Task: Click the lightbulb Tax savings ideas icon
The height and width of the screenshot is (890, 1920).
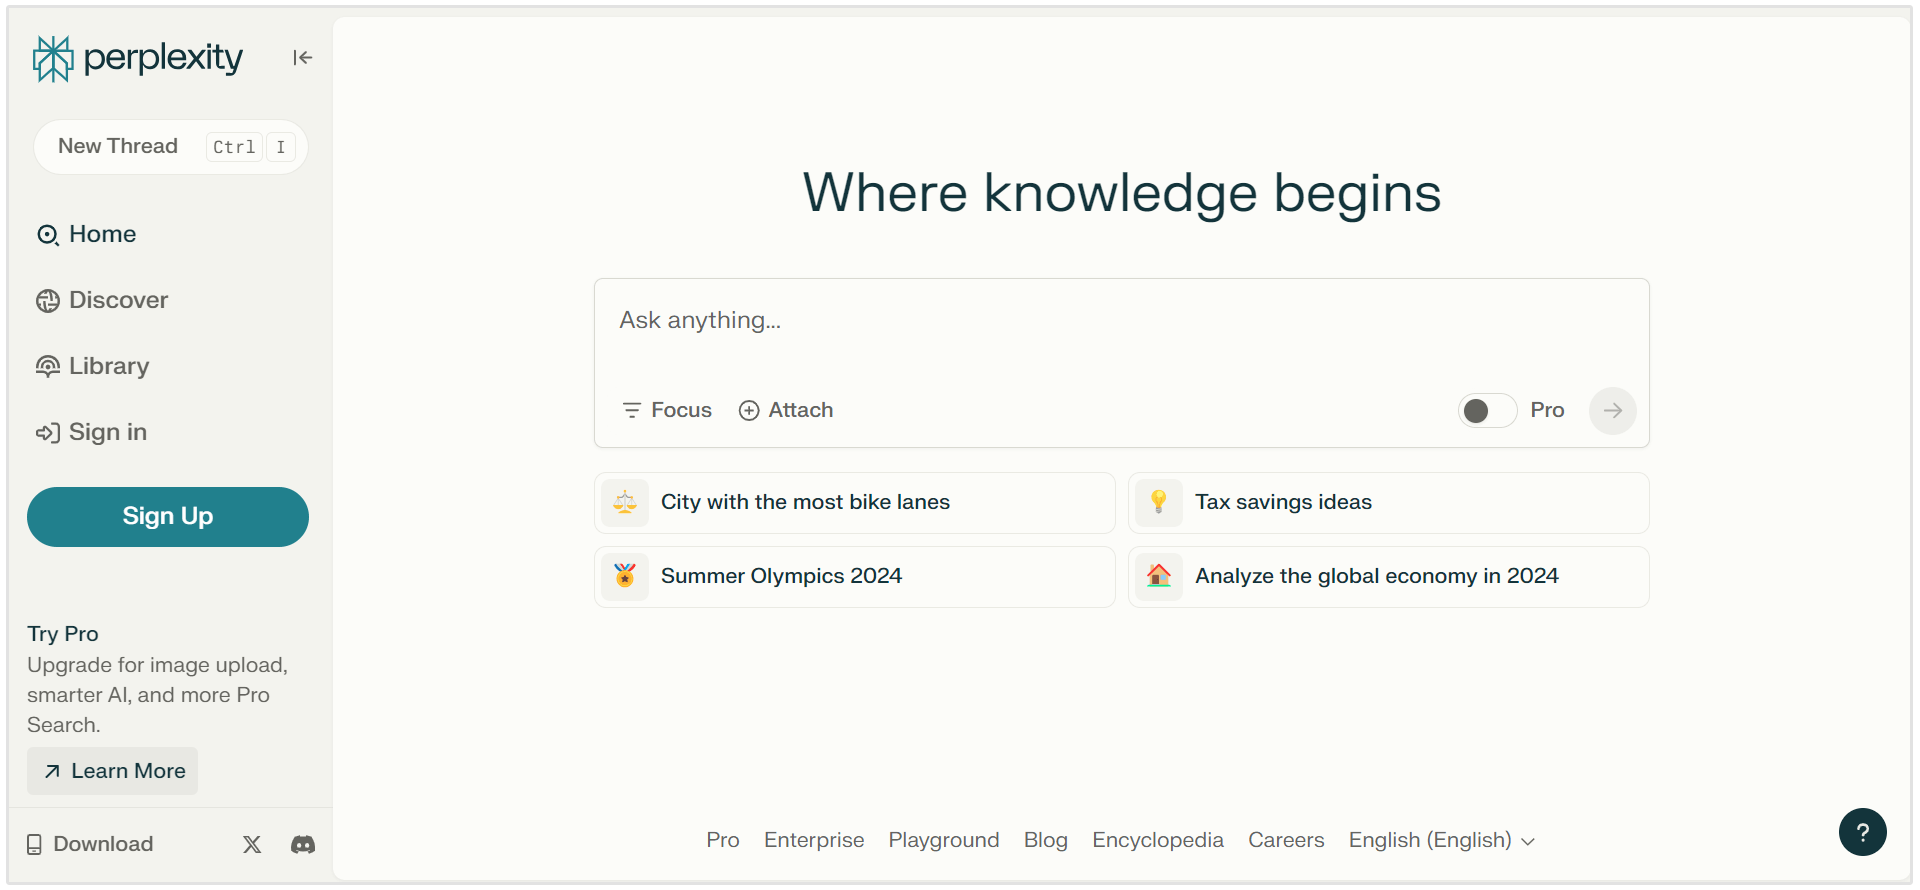Action: [1158, 502]
